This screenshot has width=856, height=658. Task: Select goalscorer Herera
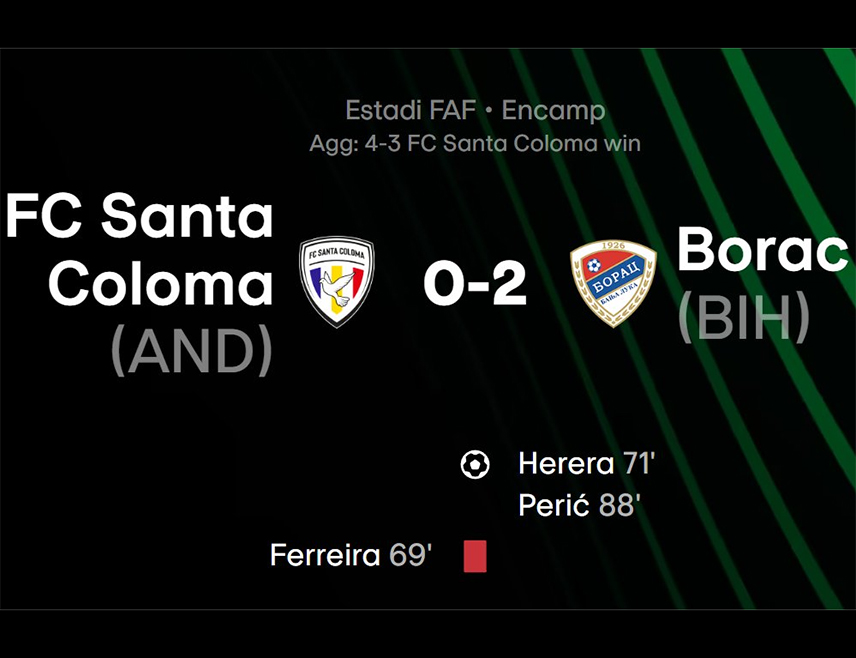click(x=566, y=464)
